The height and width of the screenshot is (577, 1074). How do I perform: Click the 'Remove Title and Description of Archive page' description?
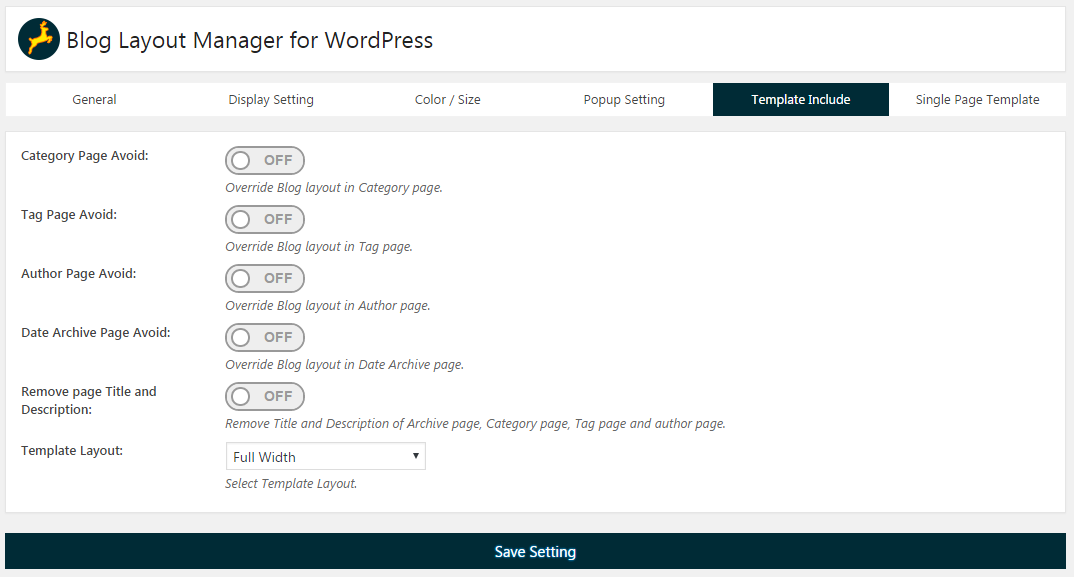click(475, 423)
